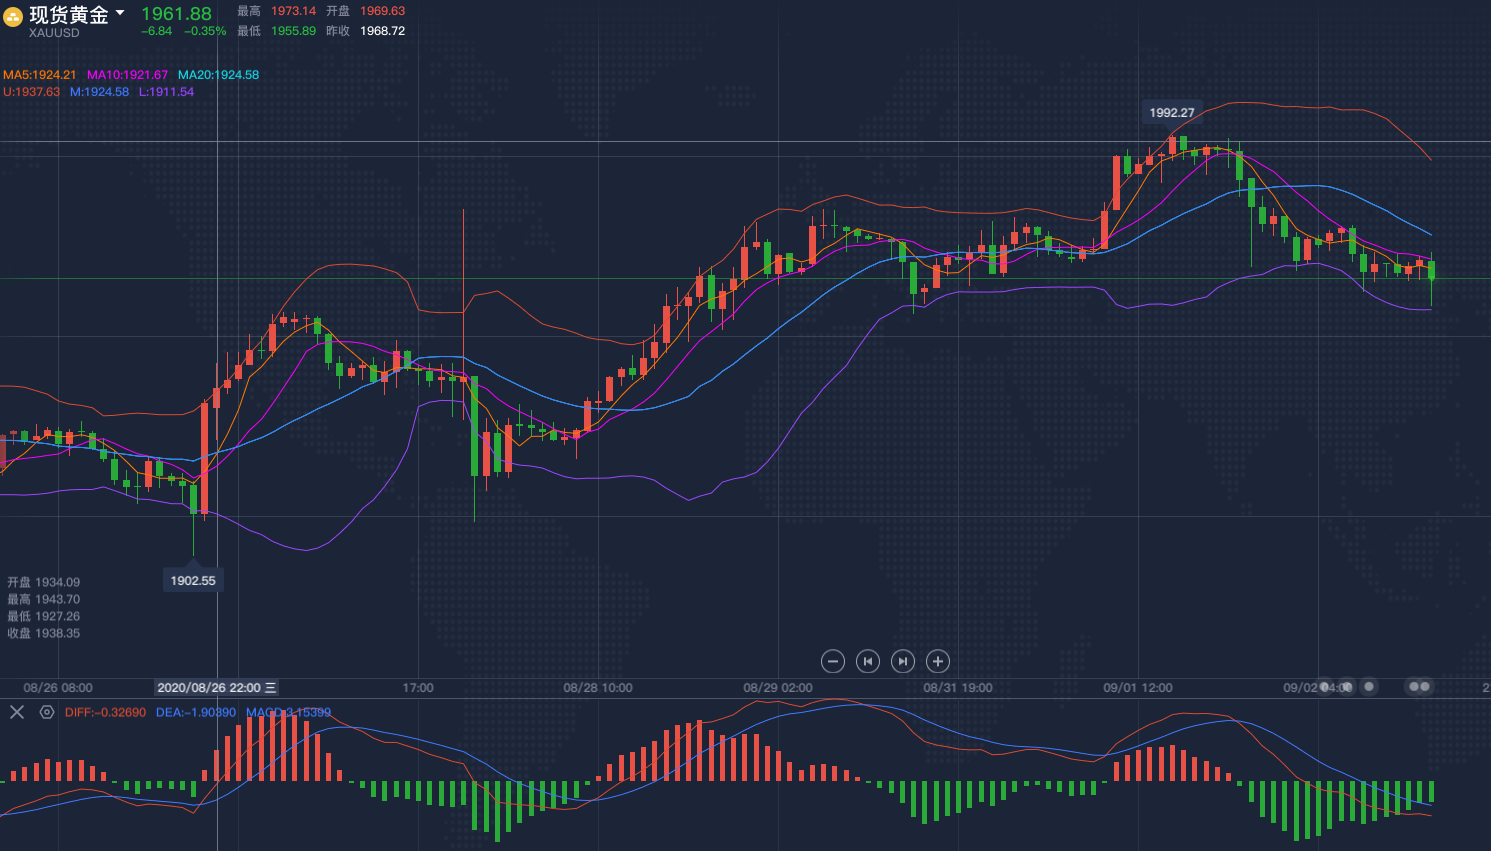Image resolution: width=1491 pixels, height=851 pixels.
Task: Click the 08/26 08:00 time axis label
Action: click(x=58, y=688)
